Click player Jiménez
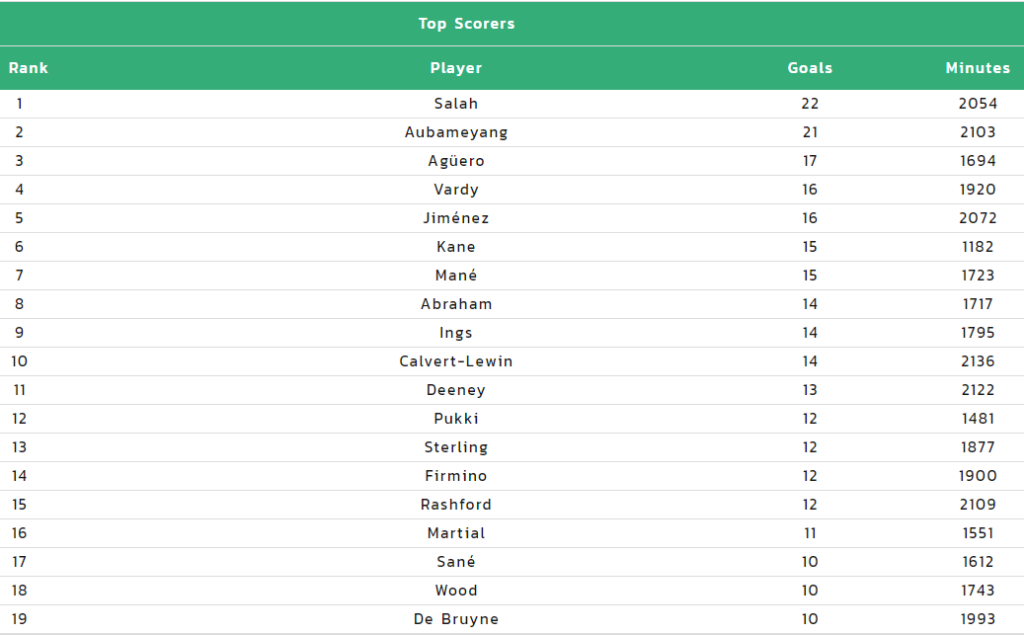1024x635 pixels. click(x=456, y=218)
